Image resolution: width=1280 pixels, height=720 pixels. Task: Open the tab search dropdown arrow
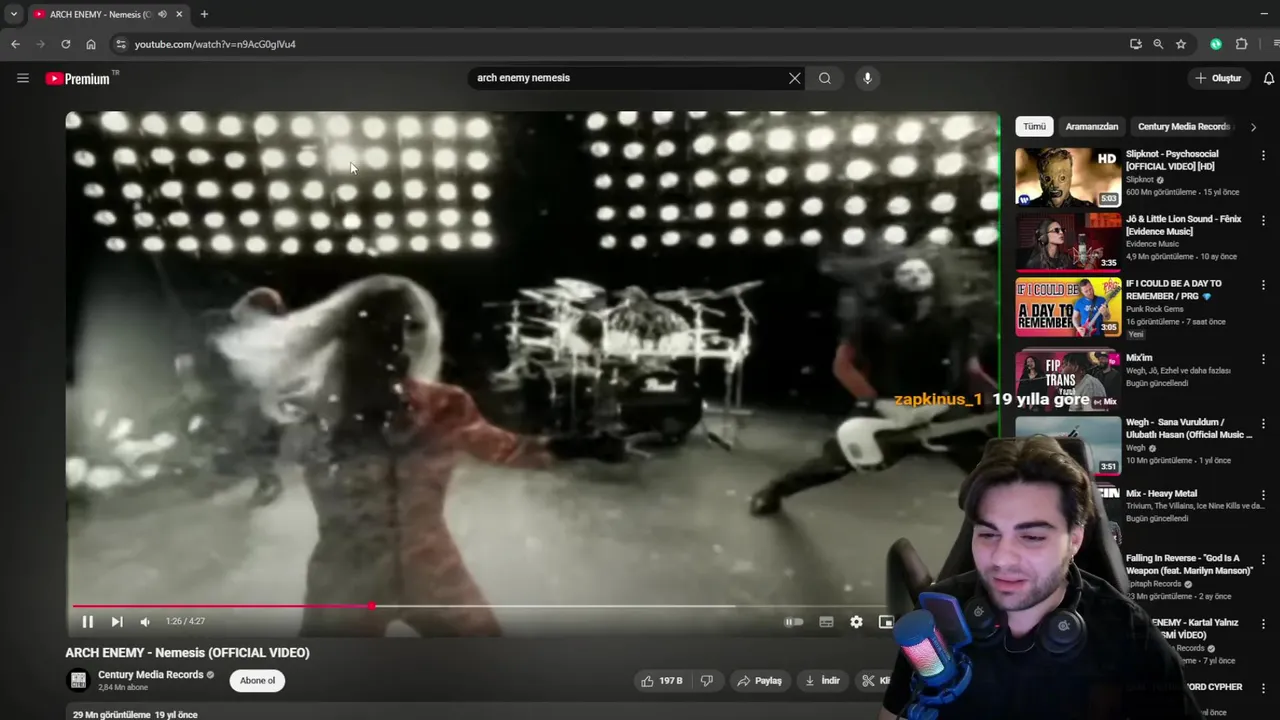click(x=13, y=14)
